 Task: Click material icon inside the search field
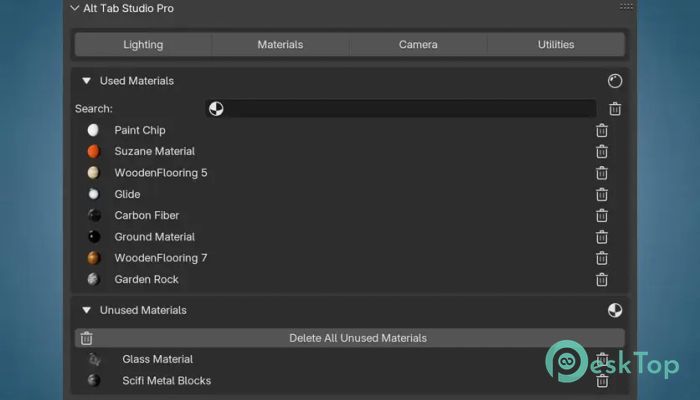click(x=216, y=108)
